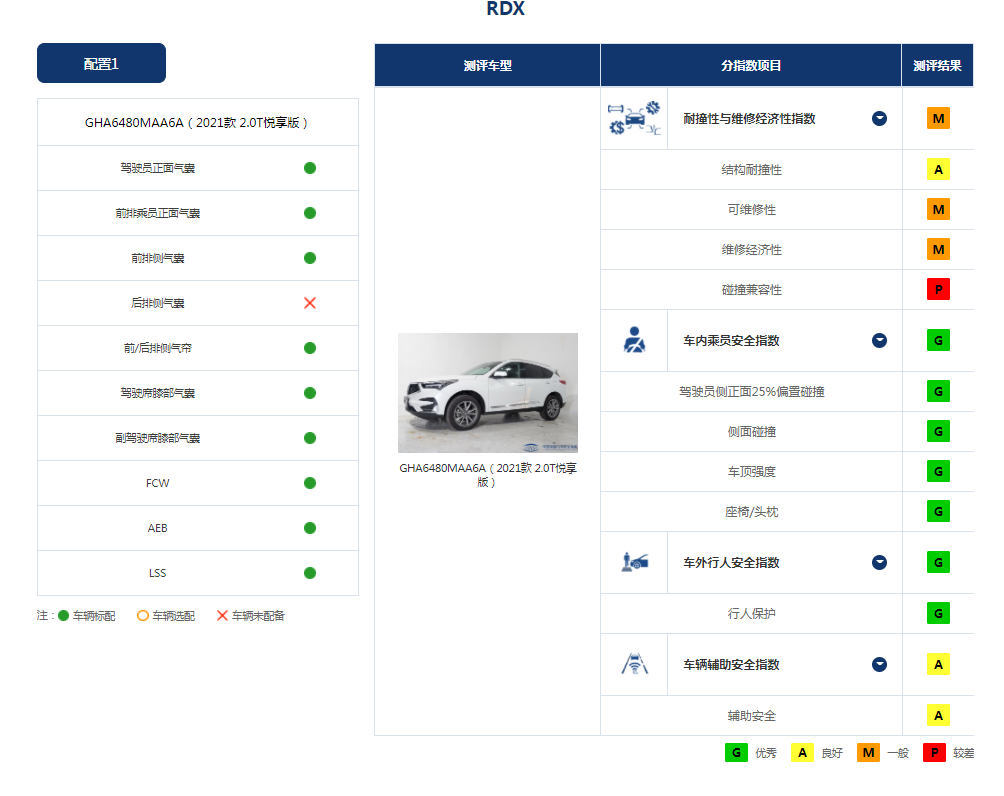The width and height of the screenshot is (1004, 796).
Task: Click the pedestrian safety index icon
Action: (x=635, y=562)
